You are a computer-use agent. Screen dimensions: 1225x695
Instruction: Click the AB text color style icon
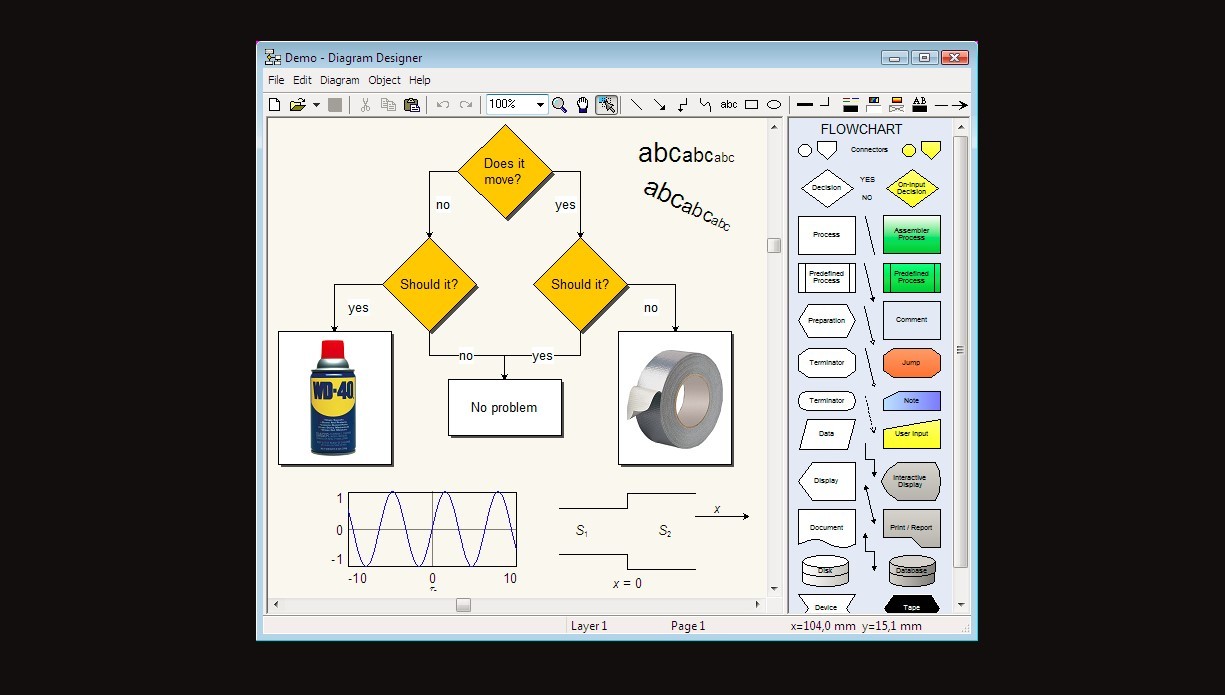coord(920,104)
